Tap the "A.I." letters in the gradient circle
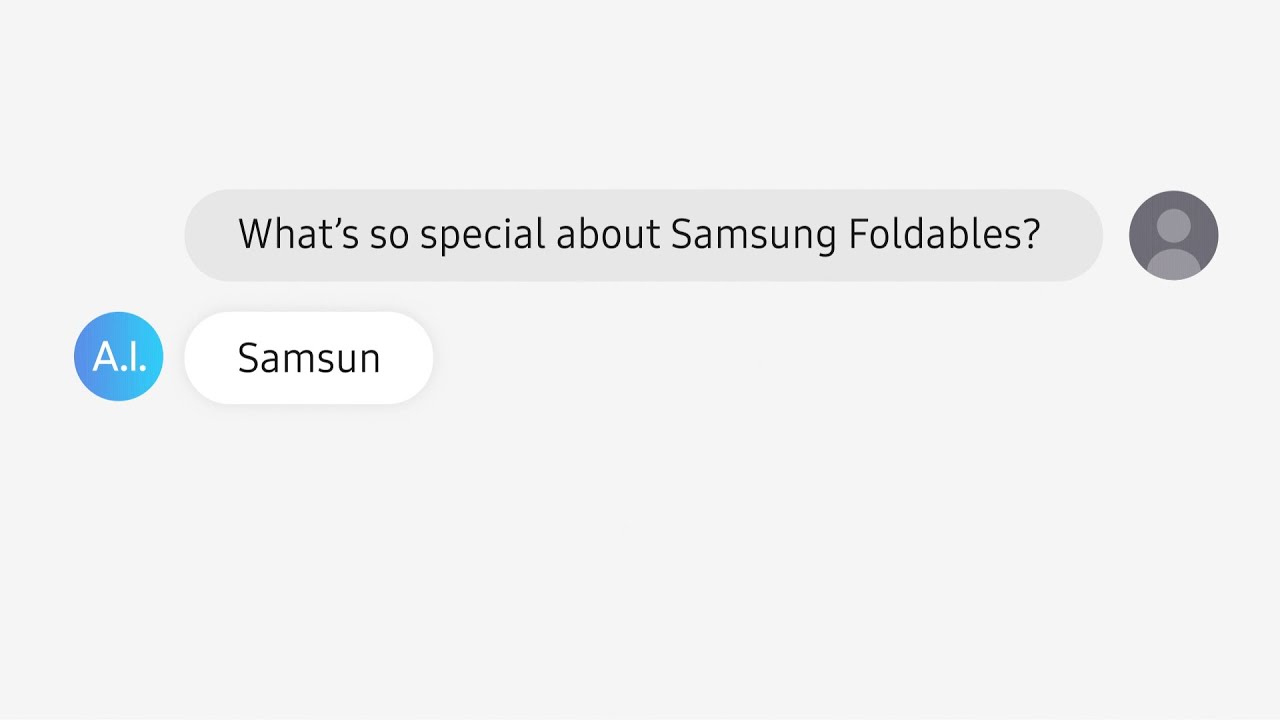1280x720 pixels. 118,357
